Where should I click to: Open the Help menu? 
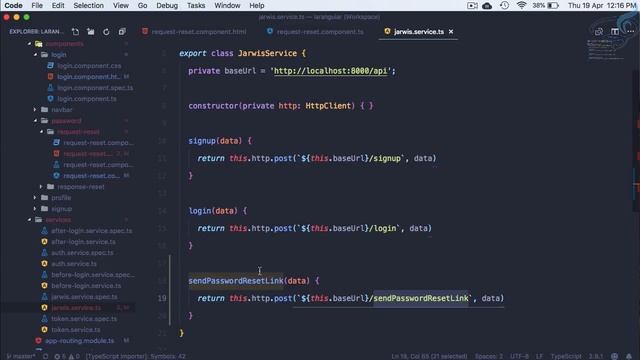coord(257,5)
